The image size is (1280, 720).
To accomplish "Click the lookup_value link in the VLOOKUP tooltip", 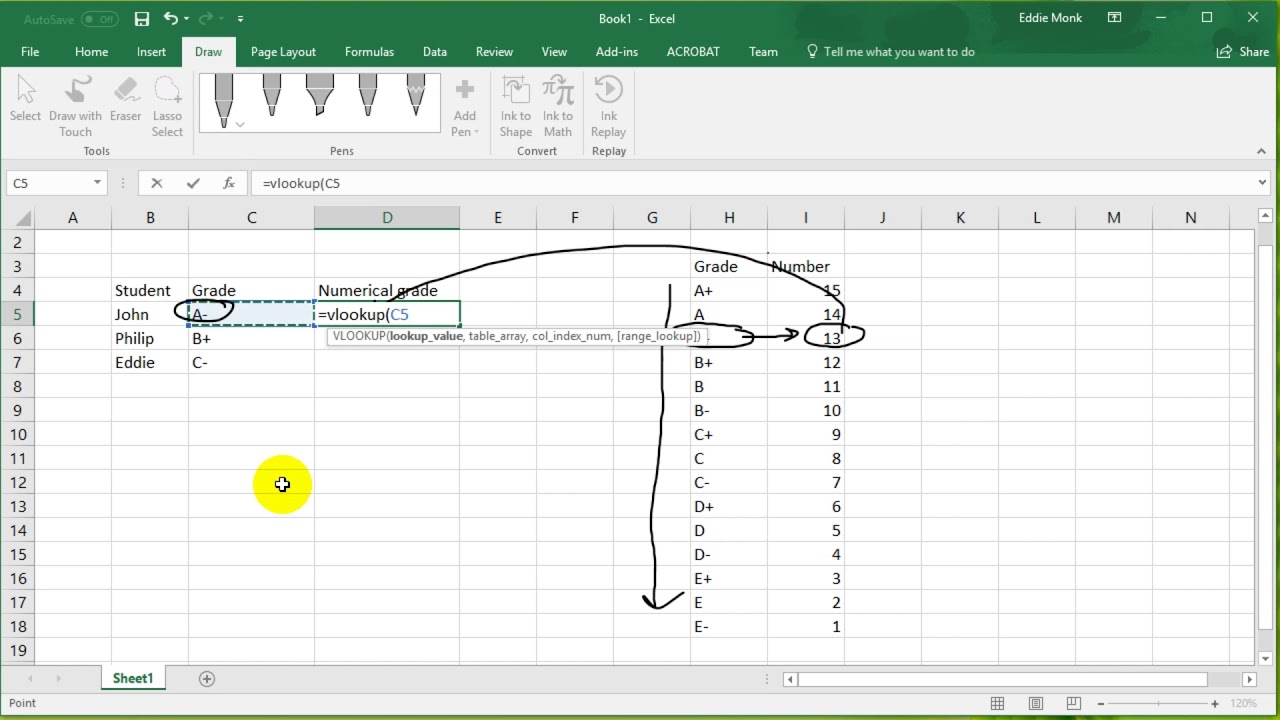I will (426, 336).
